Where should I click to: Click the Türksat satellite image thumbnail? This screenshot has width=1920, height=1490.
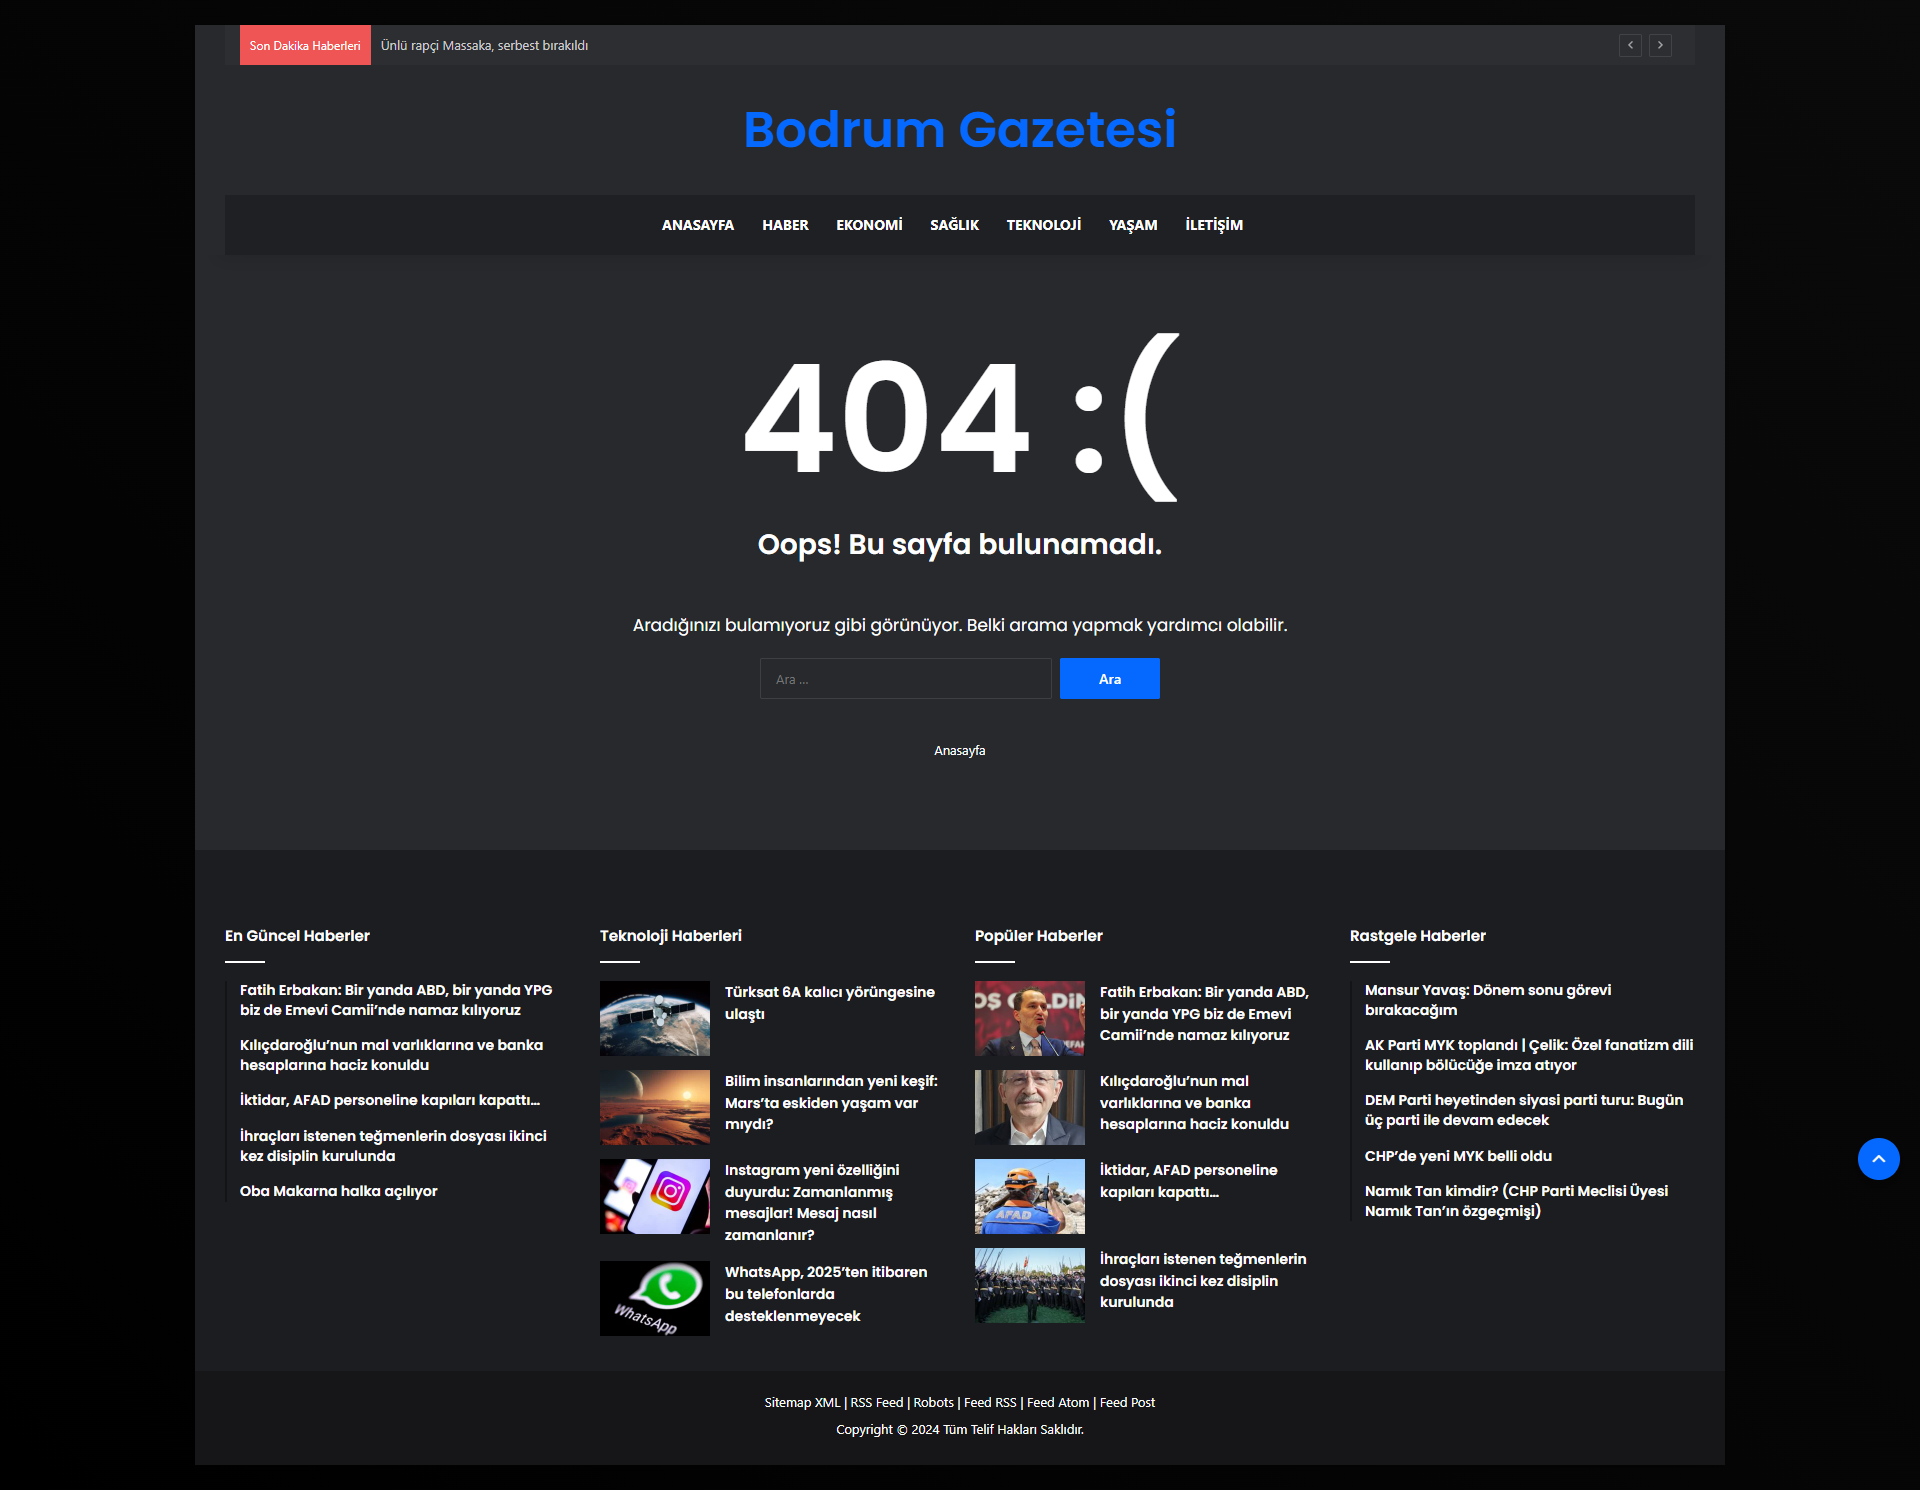pyautogui.click(x=654, y=1017)
